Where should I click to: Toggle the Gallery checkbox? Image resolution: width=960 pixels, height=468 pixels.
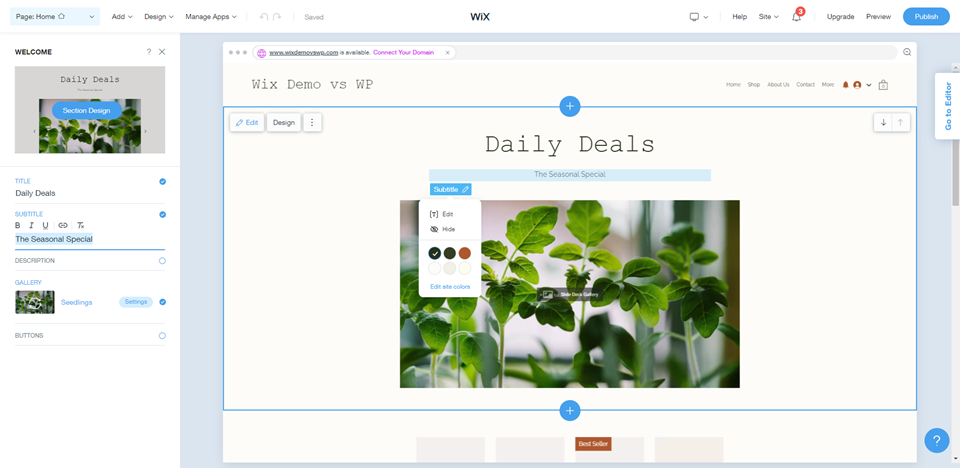point(162,302)
